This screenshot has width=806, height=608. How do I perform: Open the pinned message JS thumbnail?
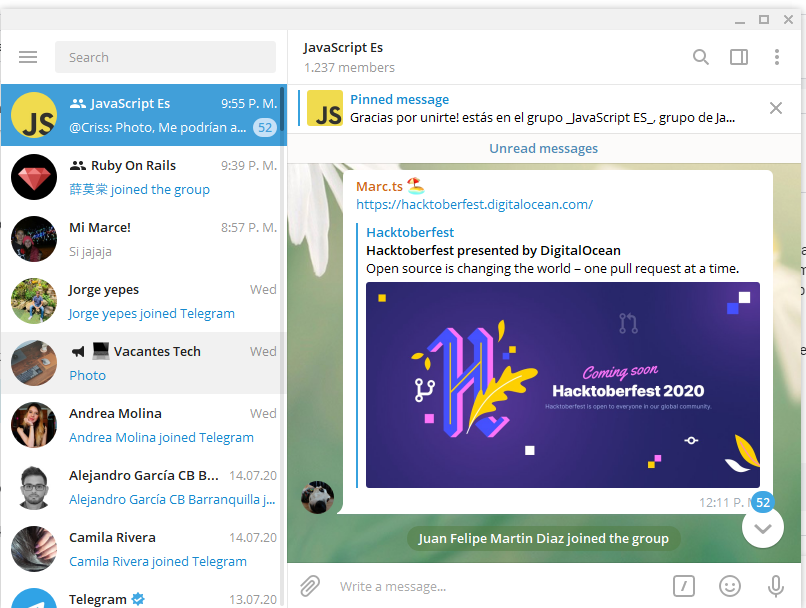click(325, 108)
